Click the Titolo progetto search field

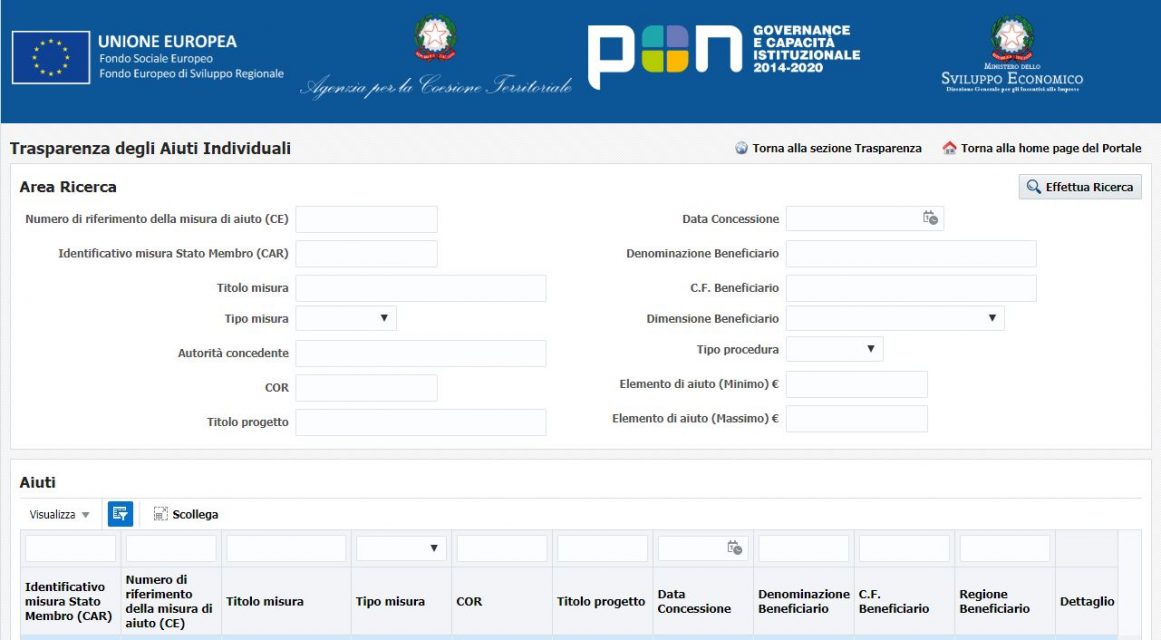point(421,422)
